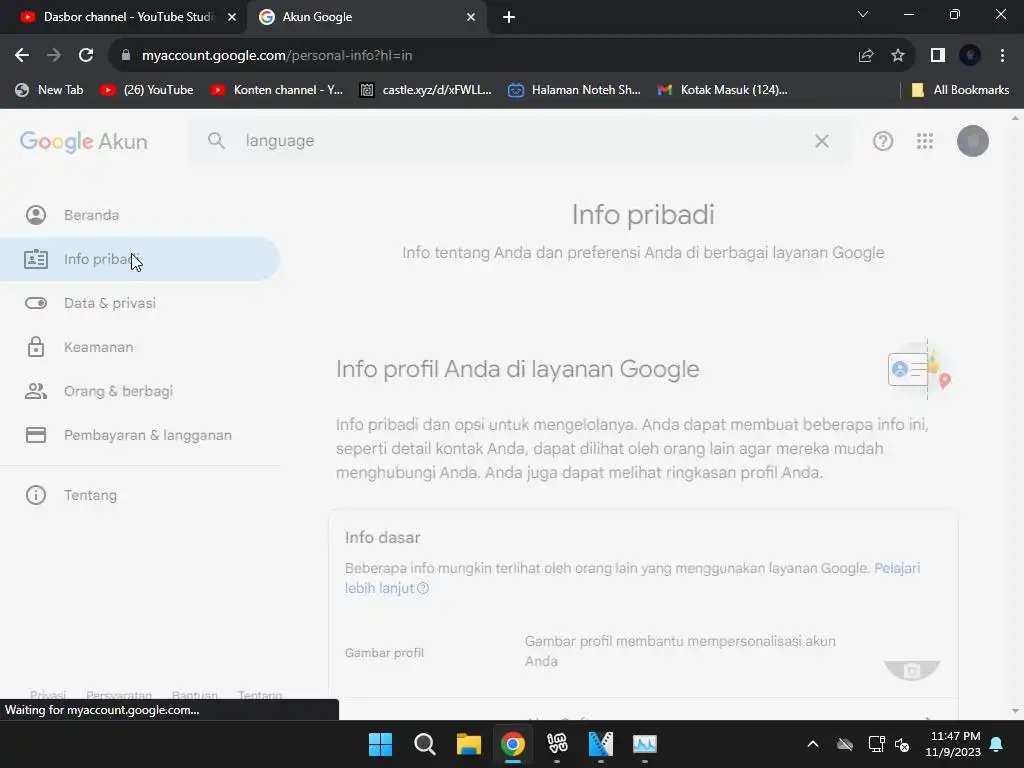
Task: Open the Halaman Noteh bookmark
Action: (575, 90)
